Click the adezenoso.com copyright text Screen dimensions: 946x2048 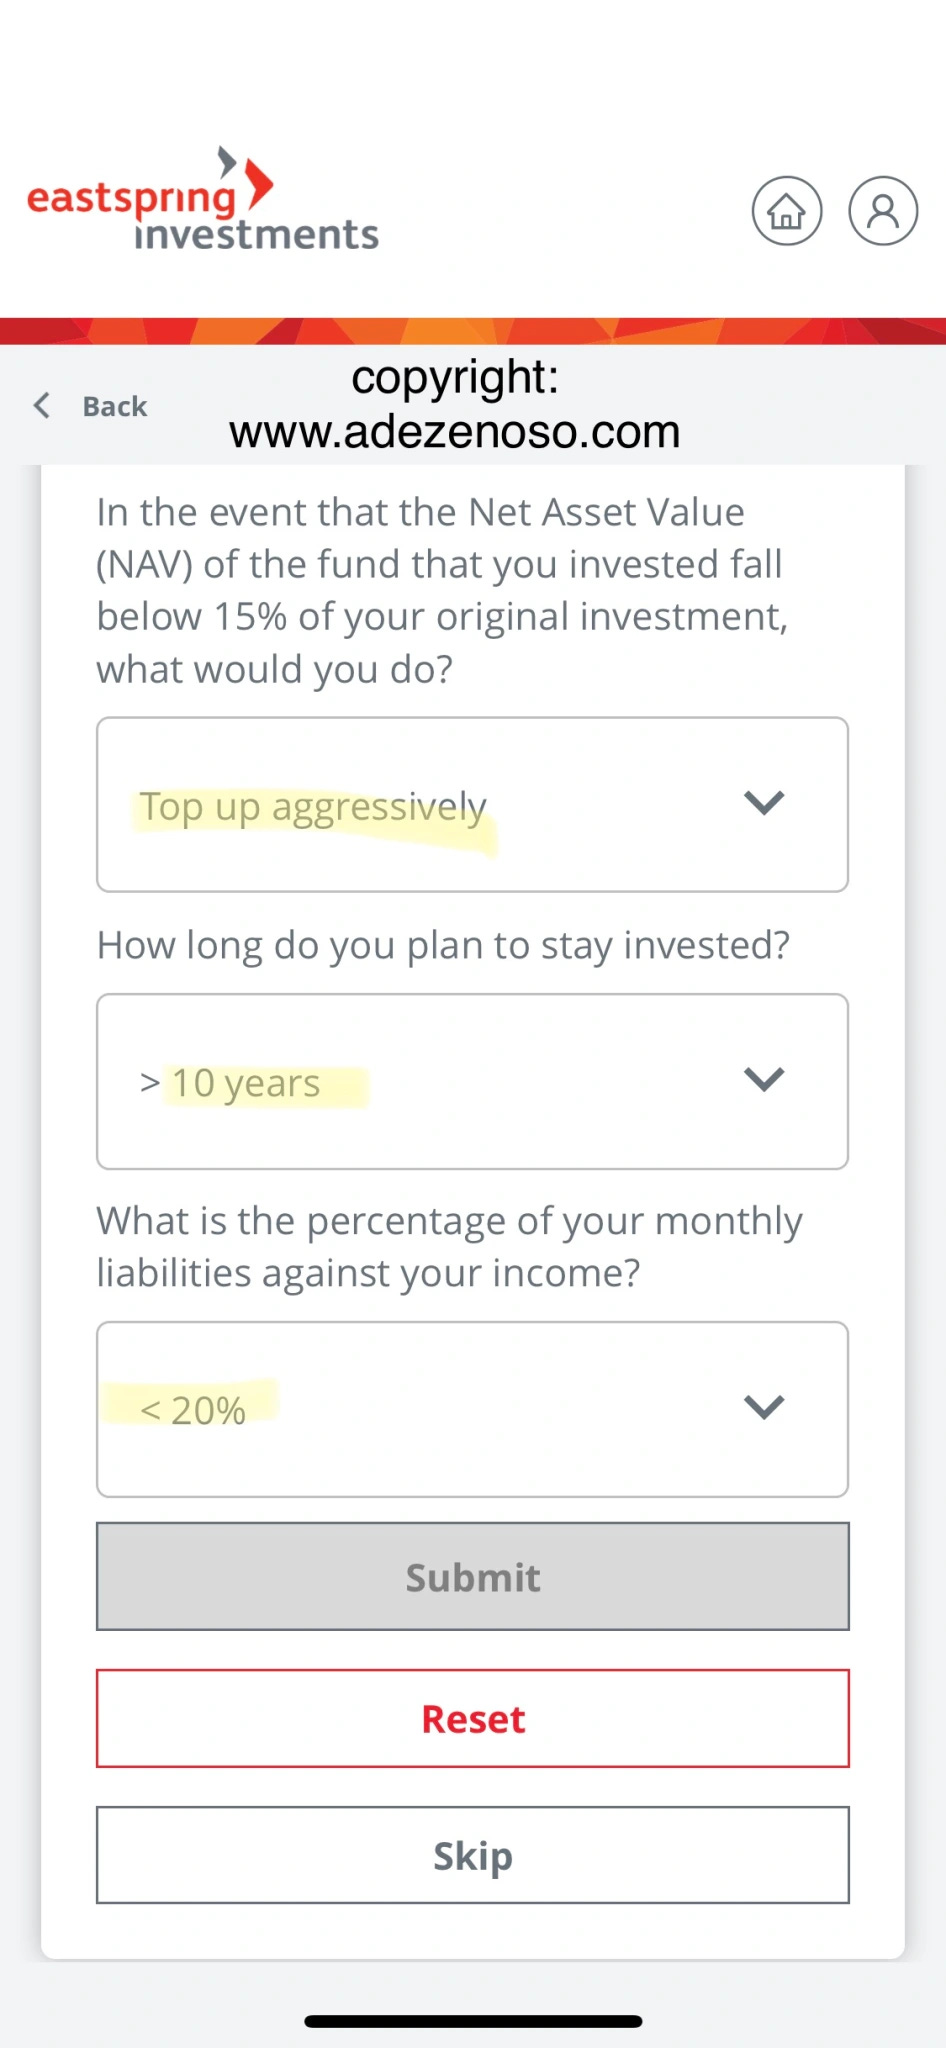[455, 405]
